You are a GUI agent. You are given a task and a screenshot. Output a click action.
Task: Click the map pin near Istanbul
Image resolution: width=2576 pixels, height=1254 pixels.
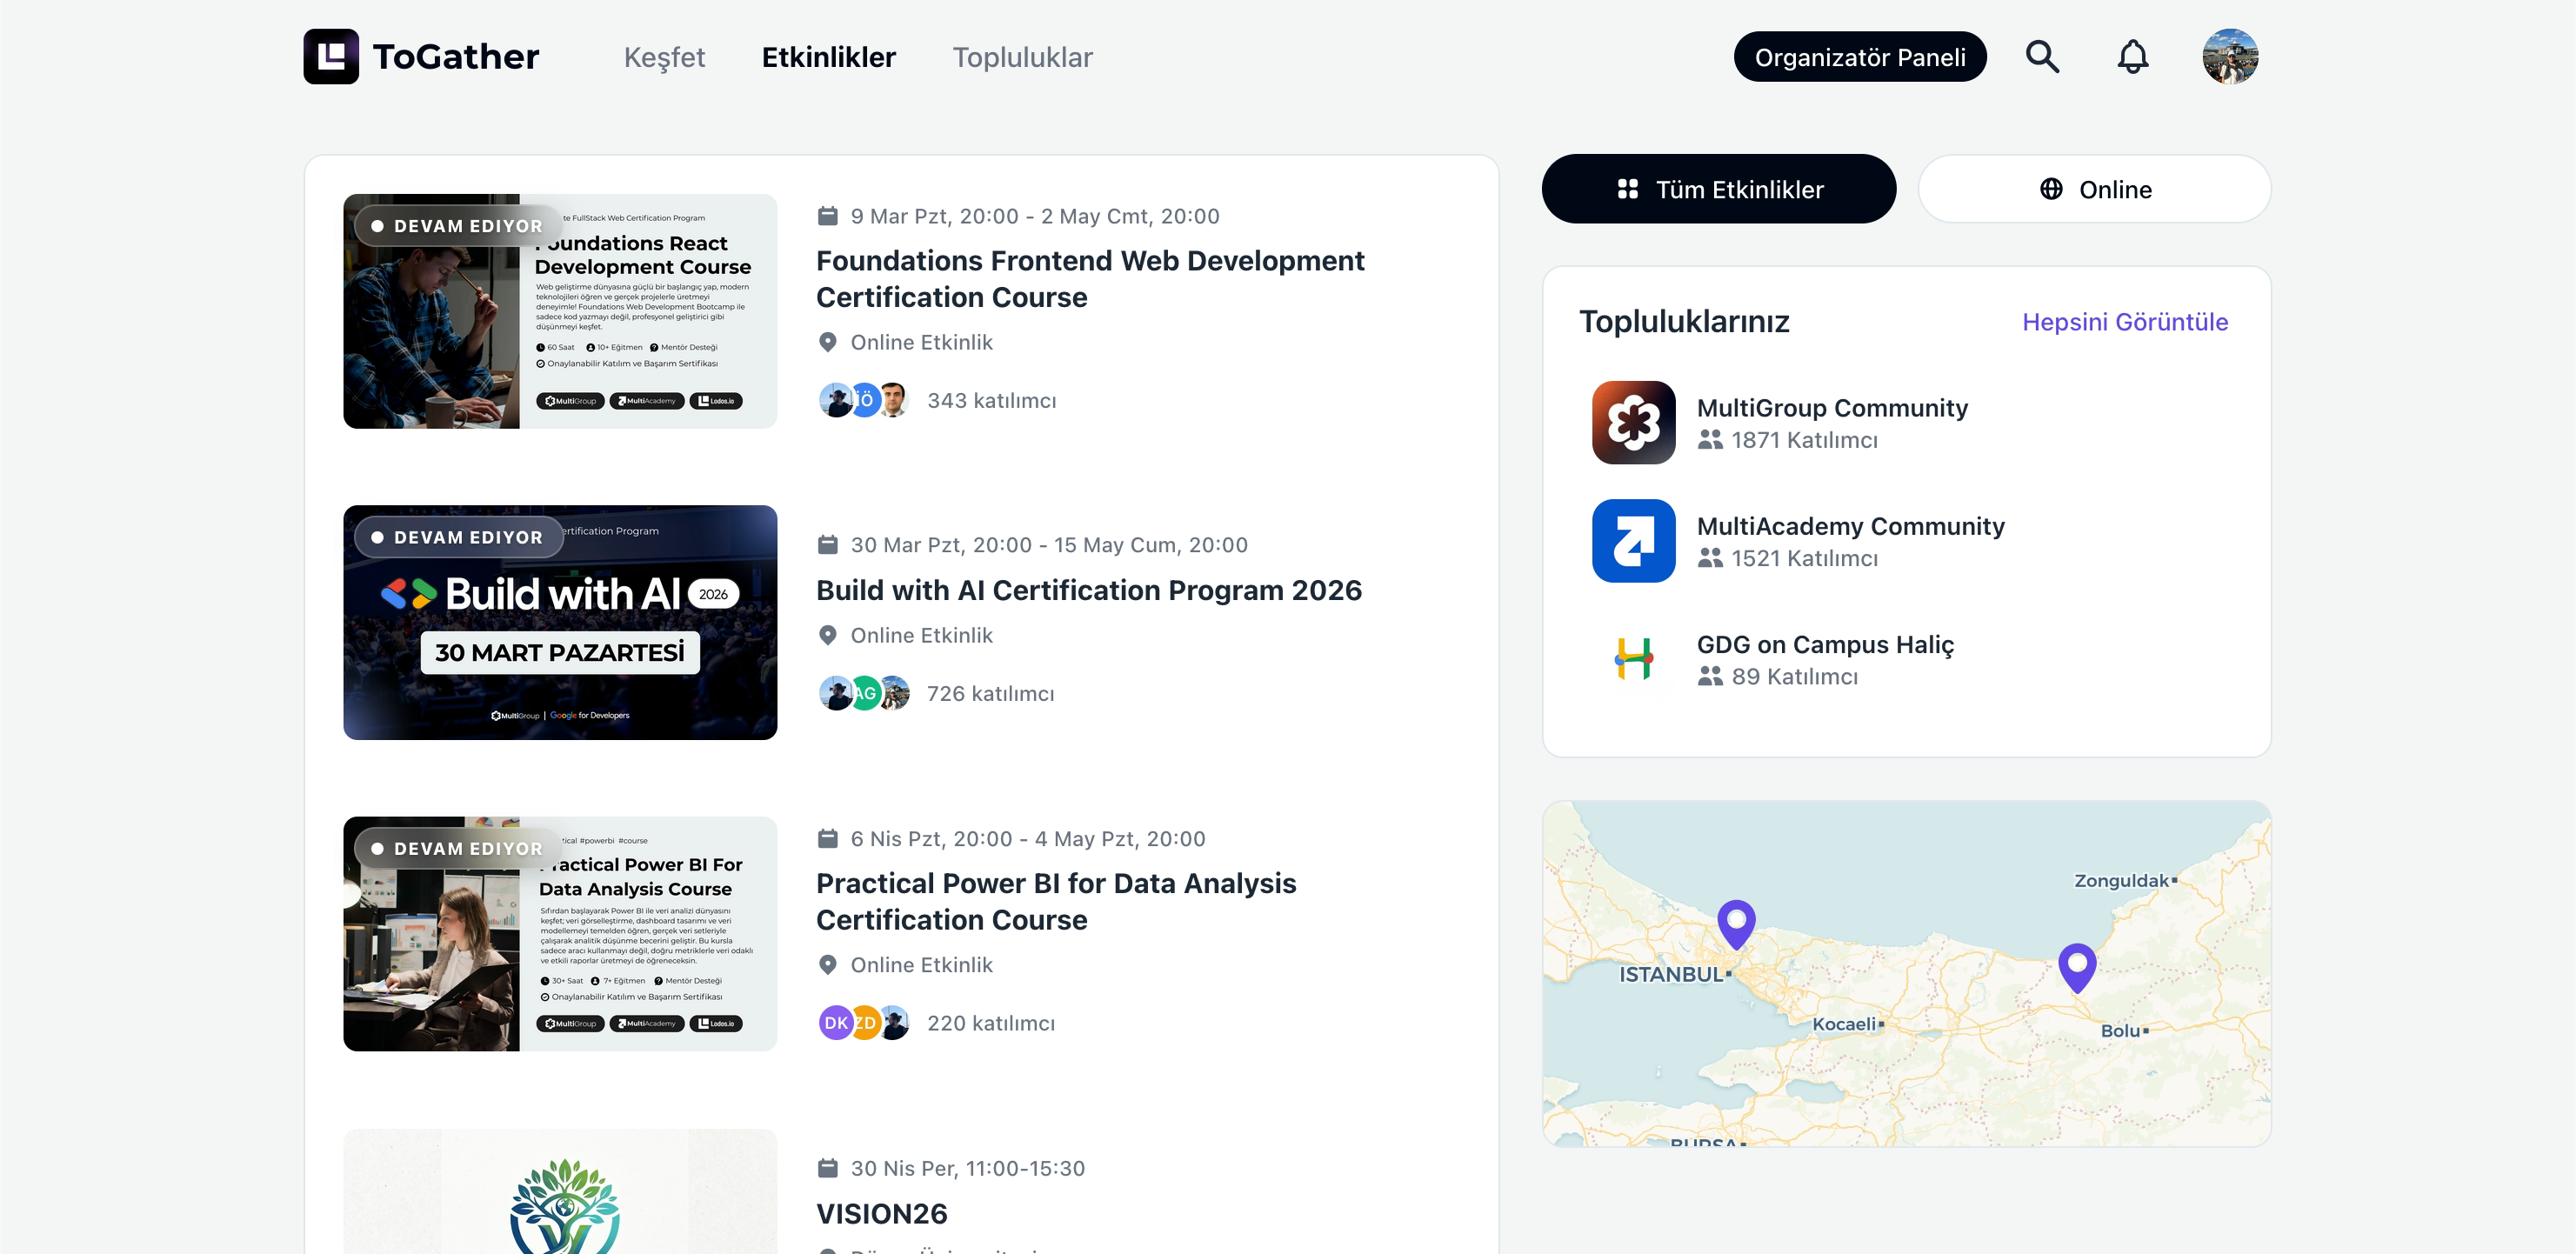[x=1736, y=924]
